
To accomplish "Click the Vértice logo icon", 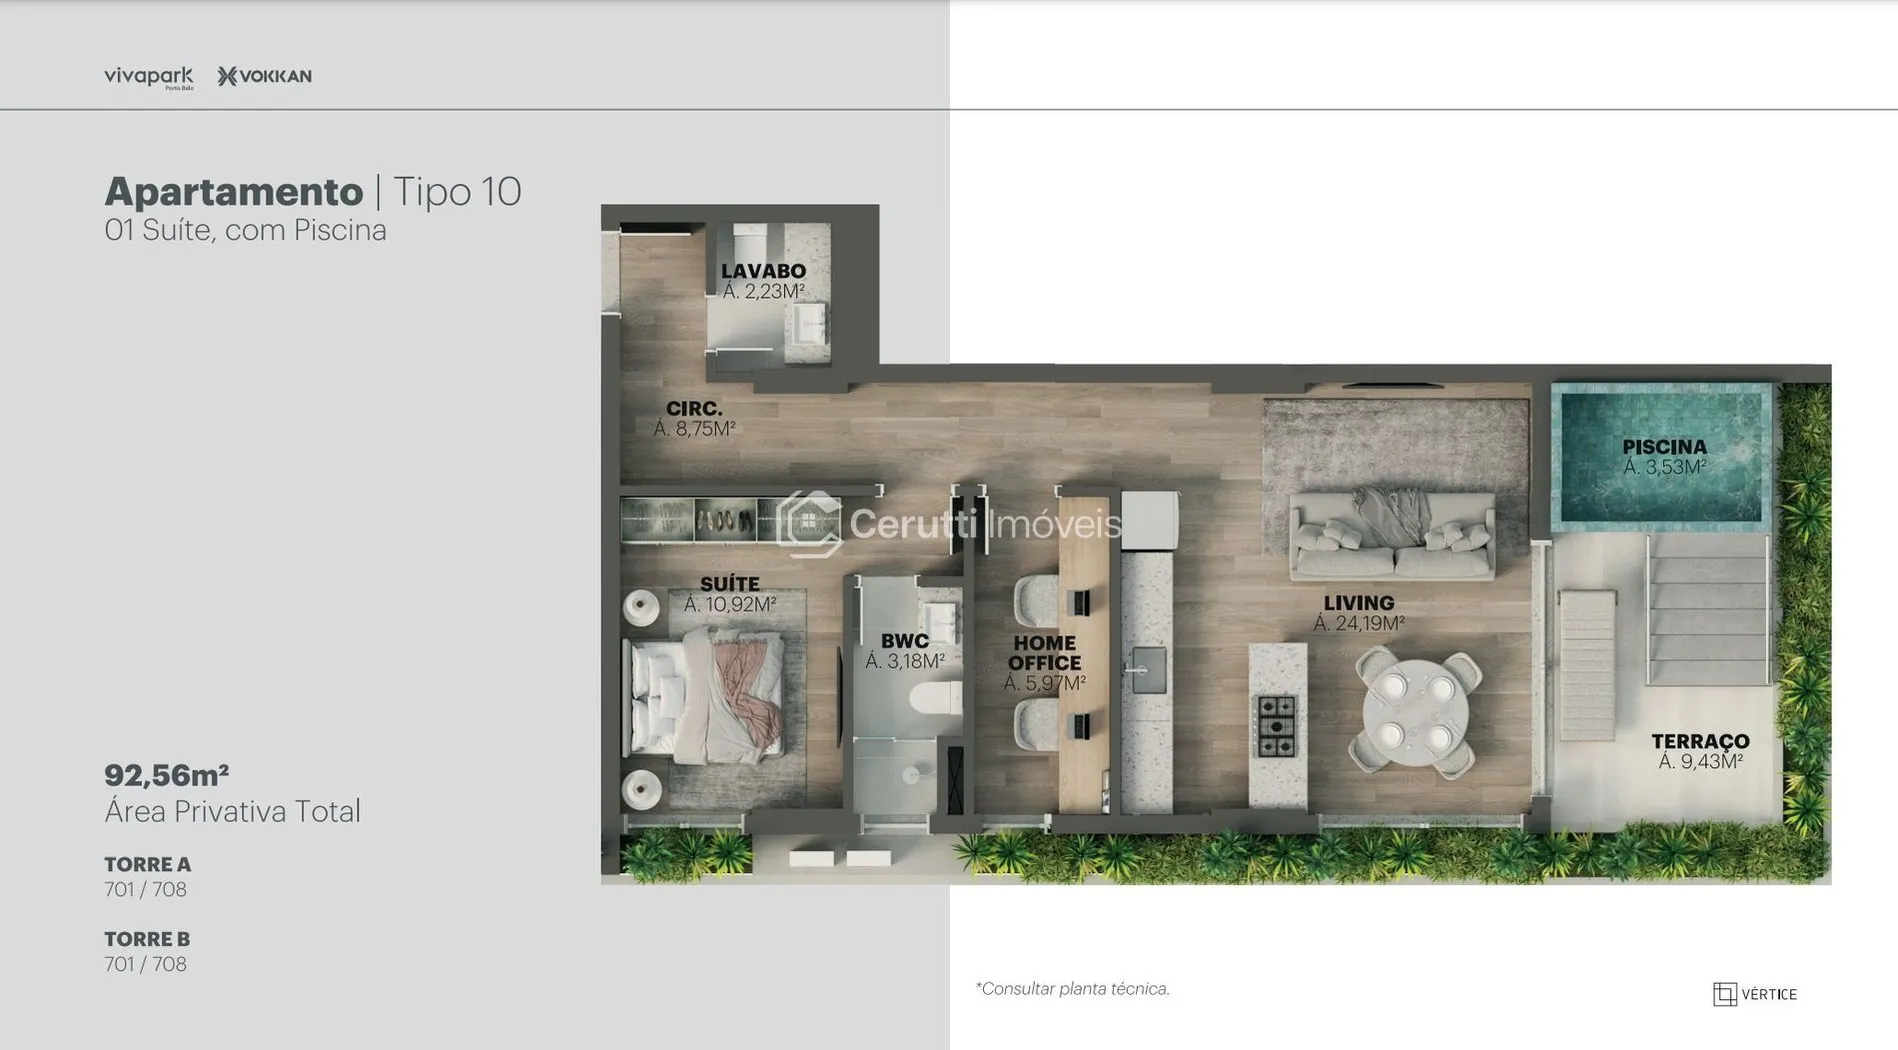I will [1724, 994].
